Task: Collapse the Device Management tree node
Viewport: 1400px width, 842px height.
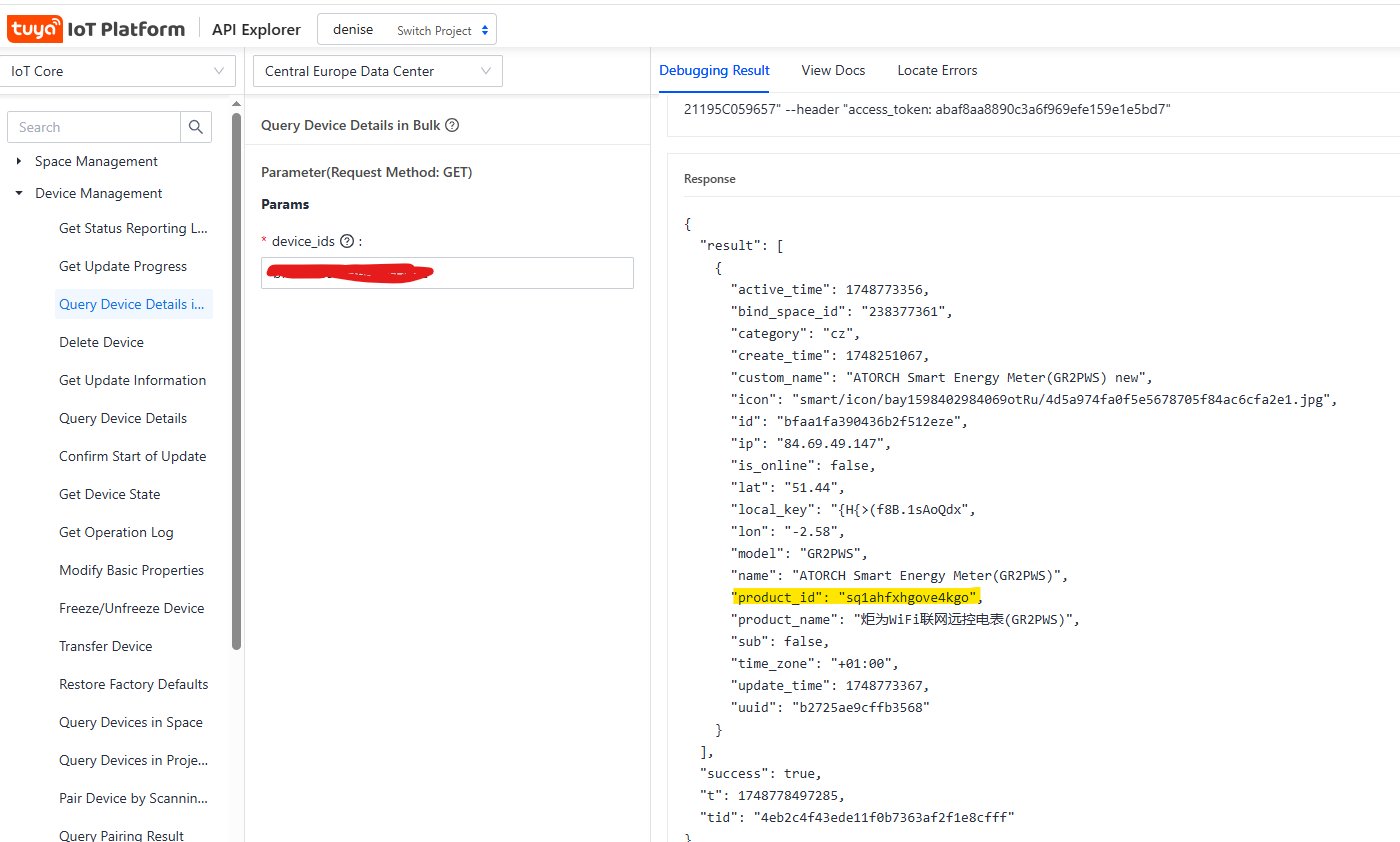Action: click(x=19, y=193)
